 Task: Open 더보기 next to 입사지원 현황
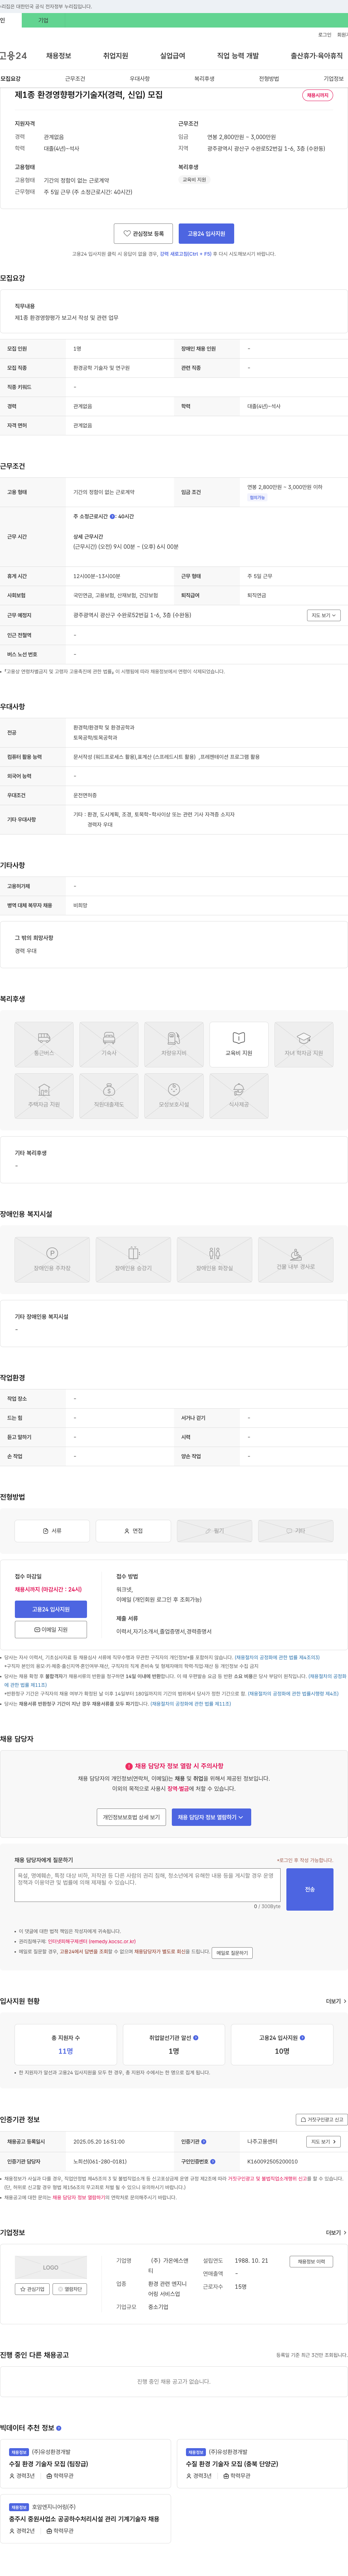336,2001
